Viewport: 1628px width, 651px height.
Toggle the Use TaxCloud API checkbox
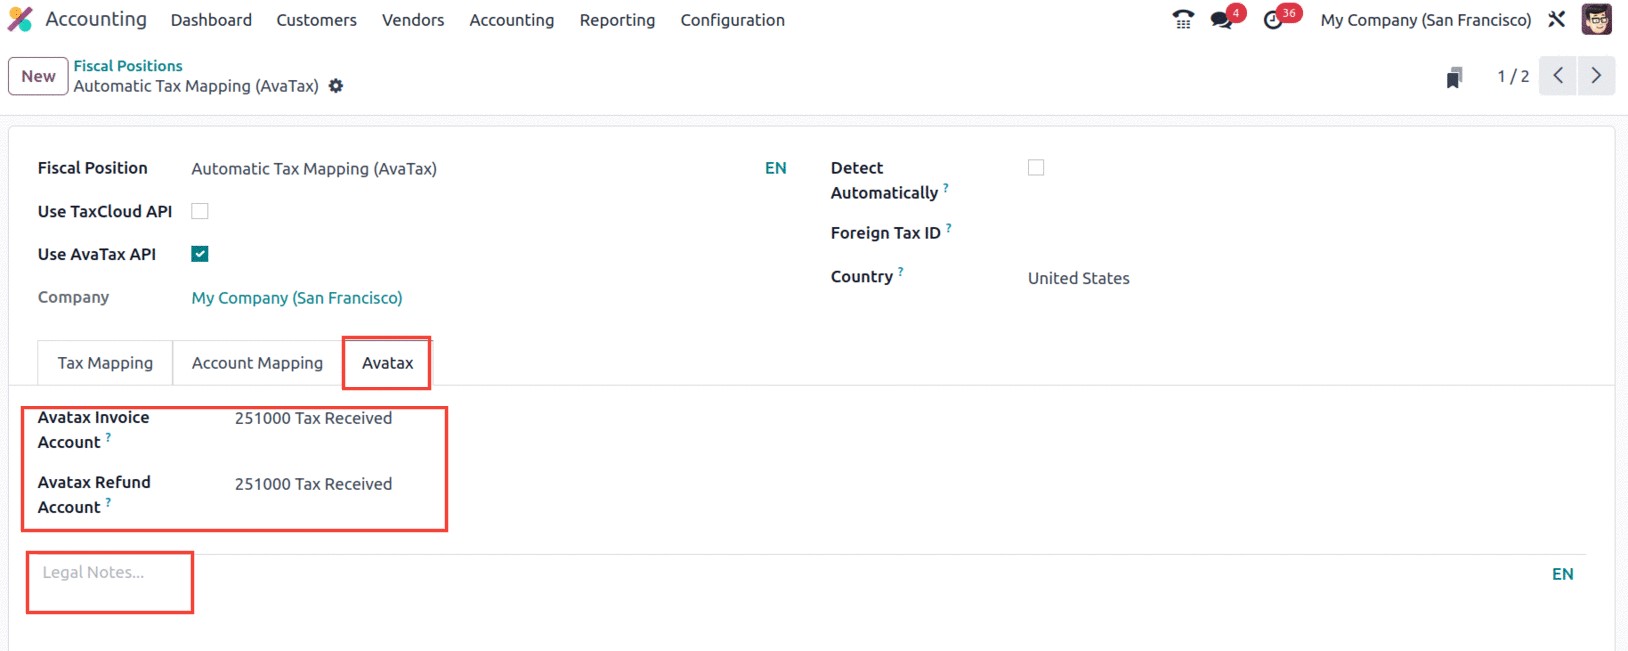[200, 211]
